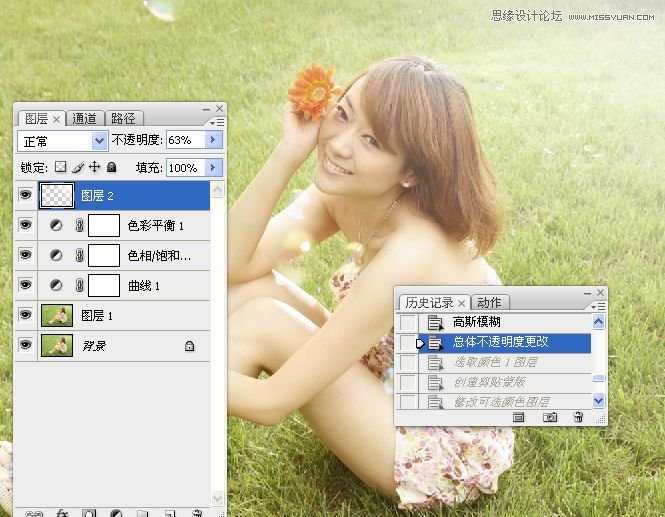
Task: Switch to the 通道 channels tab
Action: 86,118
